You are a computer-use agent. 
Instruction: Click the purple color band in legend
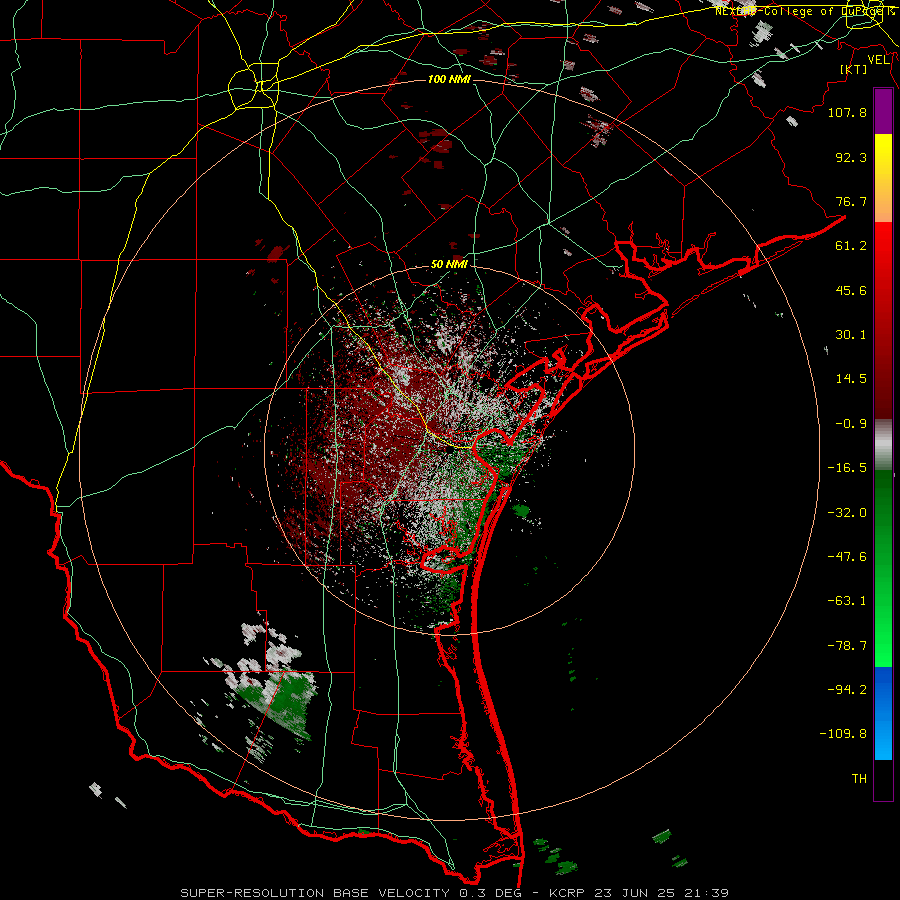coord(883,112)
